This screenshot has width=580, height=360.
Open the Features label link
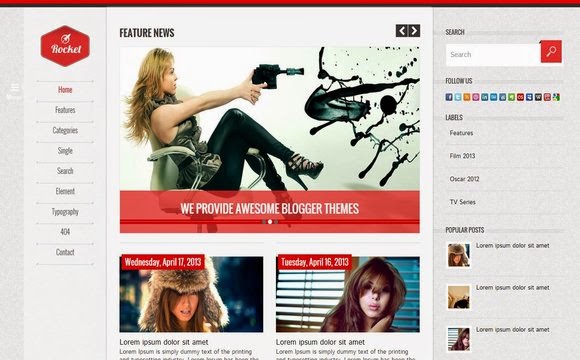[461, 133]
